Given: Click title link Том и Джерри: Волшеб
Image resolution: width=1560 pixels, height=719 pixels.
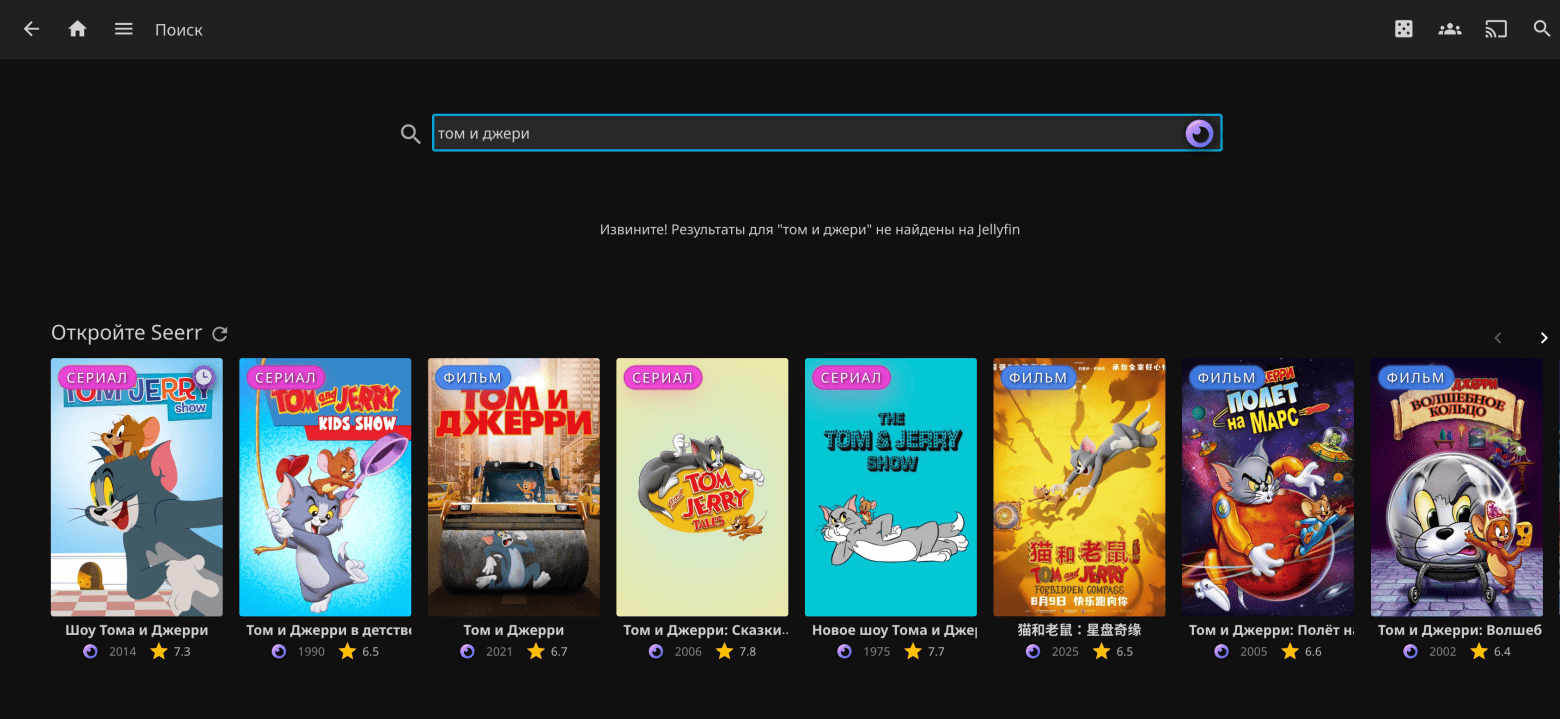Looking at the screenshot, I should [1460, 630].
